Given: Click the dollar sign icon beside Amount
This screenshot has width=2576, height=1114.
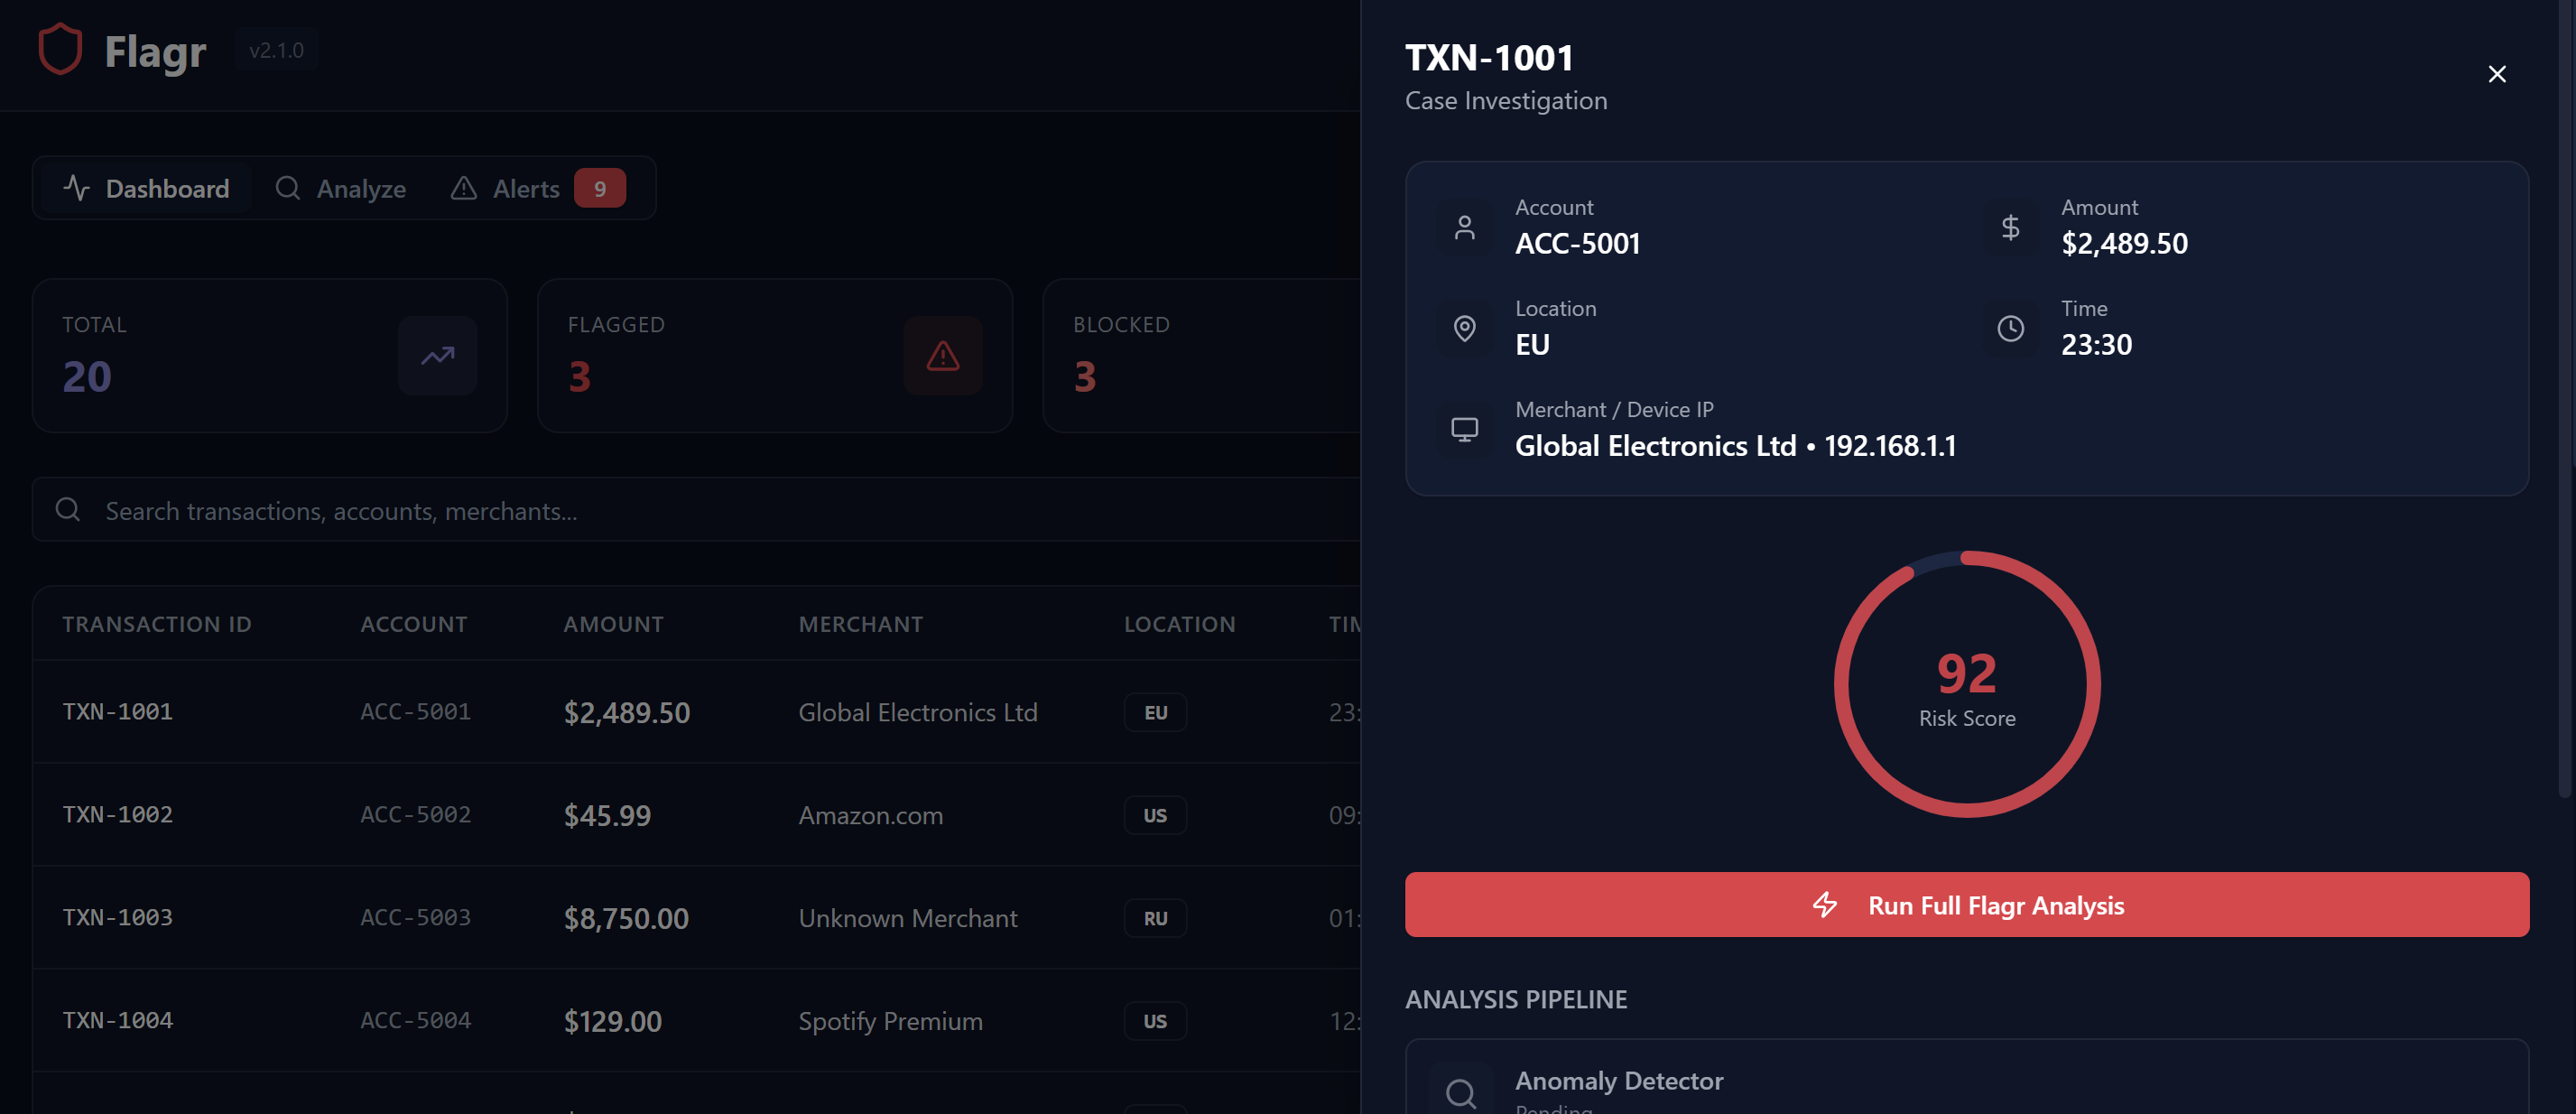Looking at the screenshot, I should [x=2010, y=228].
